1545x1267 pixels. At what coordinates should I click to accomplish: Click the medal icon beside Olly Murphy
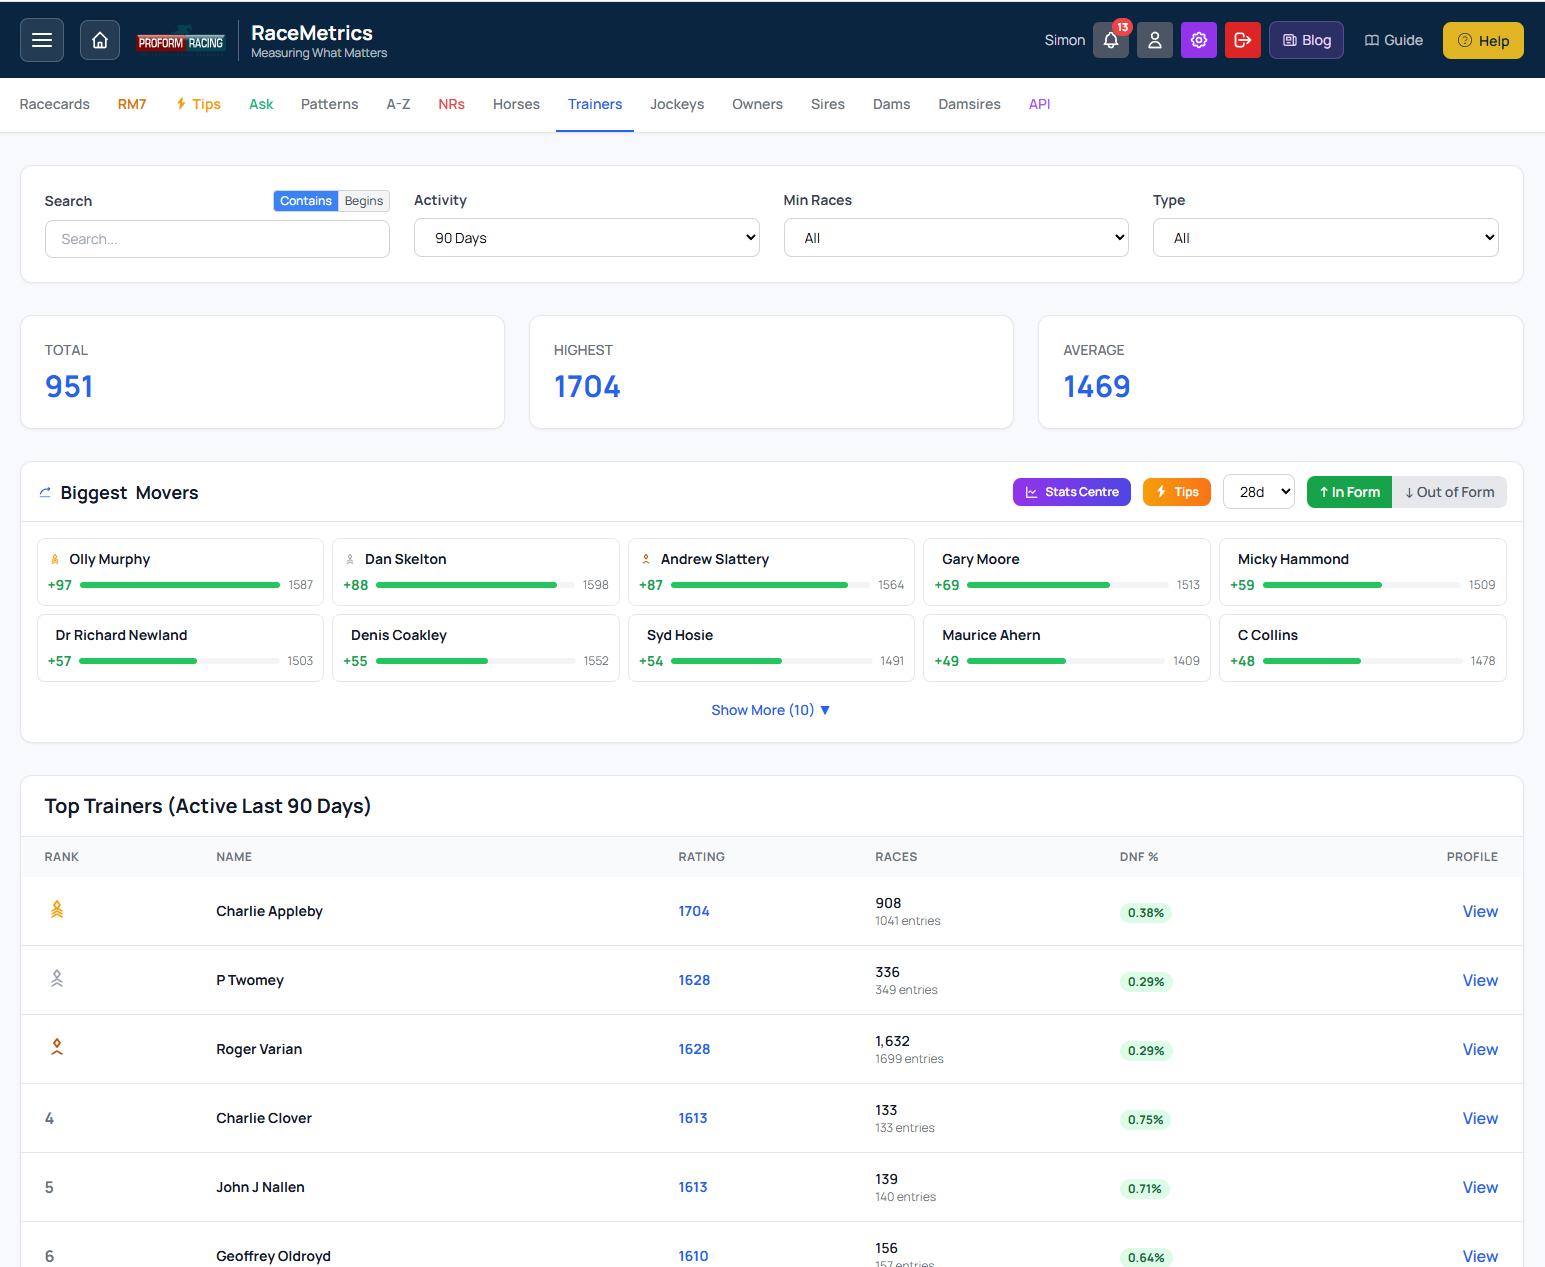coord(55,560)
